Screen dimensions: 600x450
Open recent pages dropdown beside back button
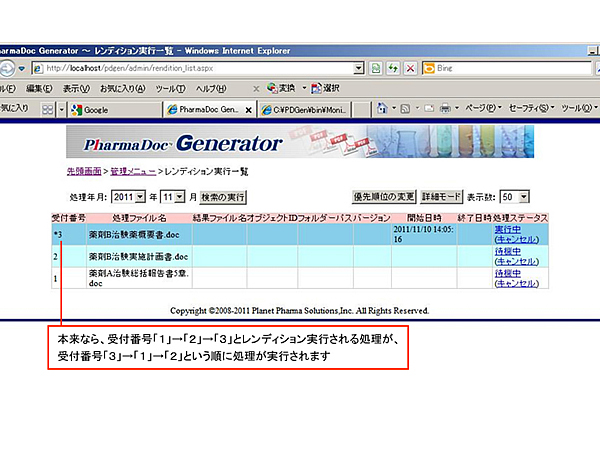[22, 68]
